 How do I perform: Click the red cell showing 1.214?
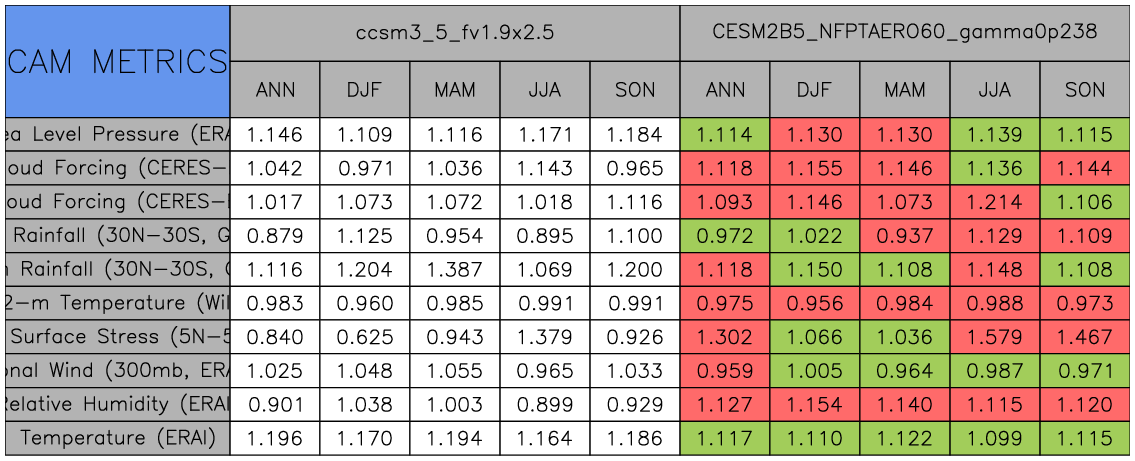(x=994, y=202)
